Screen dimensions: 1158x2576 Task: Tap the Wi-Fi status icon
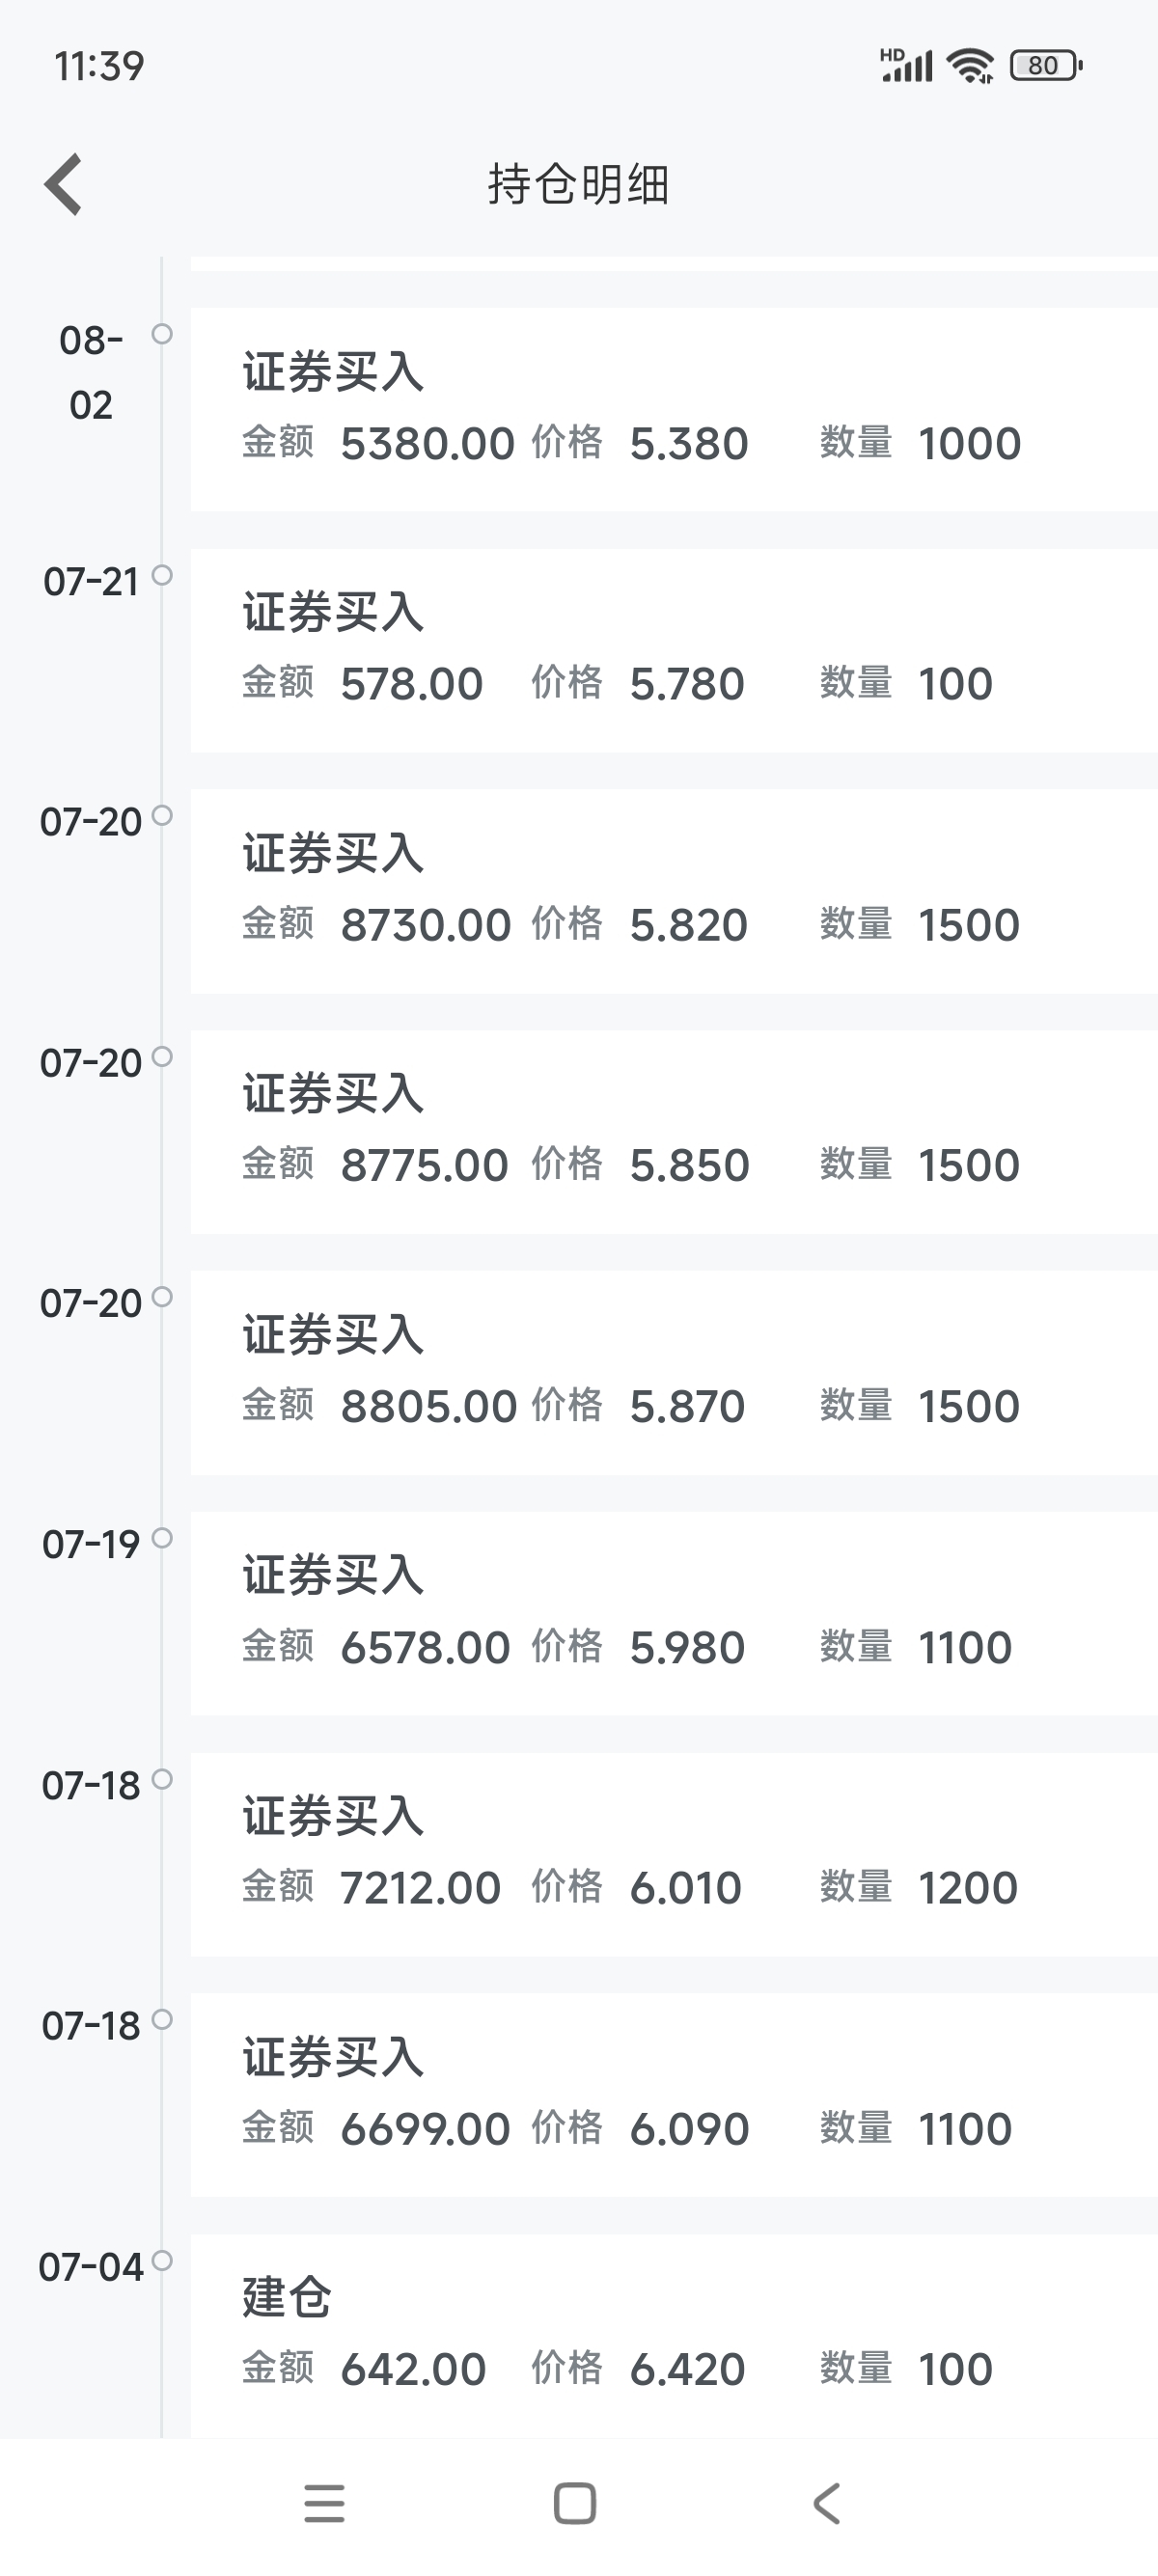coord(970,66)
